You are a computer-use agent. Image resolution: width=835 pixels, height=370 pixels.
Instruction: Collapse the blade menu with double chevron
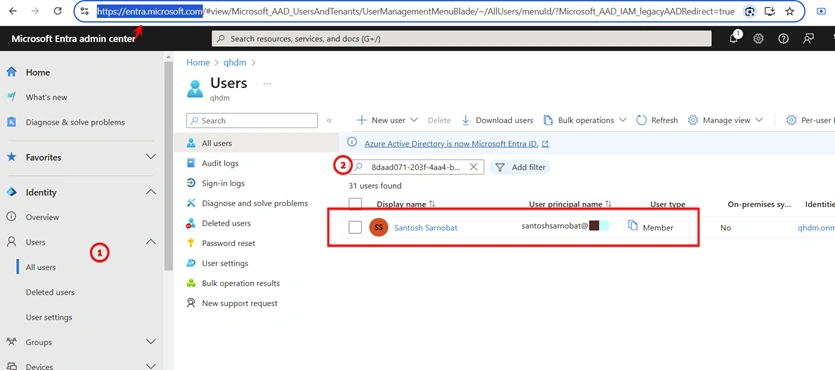click(329, 120)
